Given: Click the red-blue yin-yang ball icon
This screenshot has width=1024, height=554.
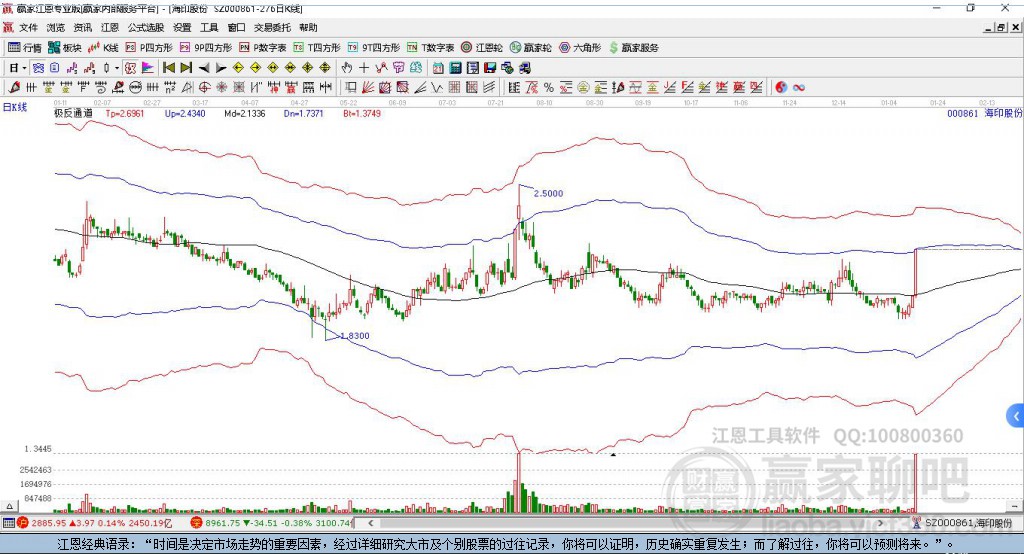Looking at the screenshot, I should (x=780, y=88).
